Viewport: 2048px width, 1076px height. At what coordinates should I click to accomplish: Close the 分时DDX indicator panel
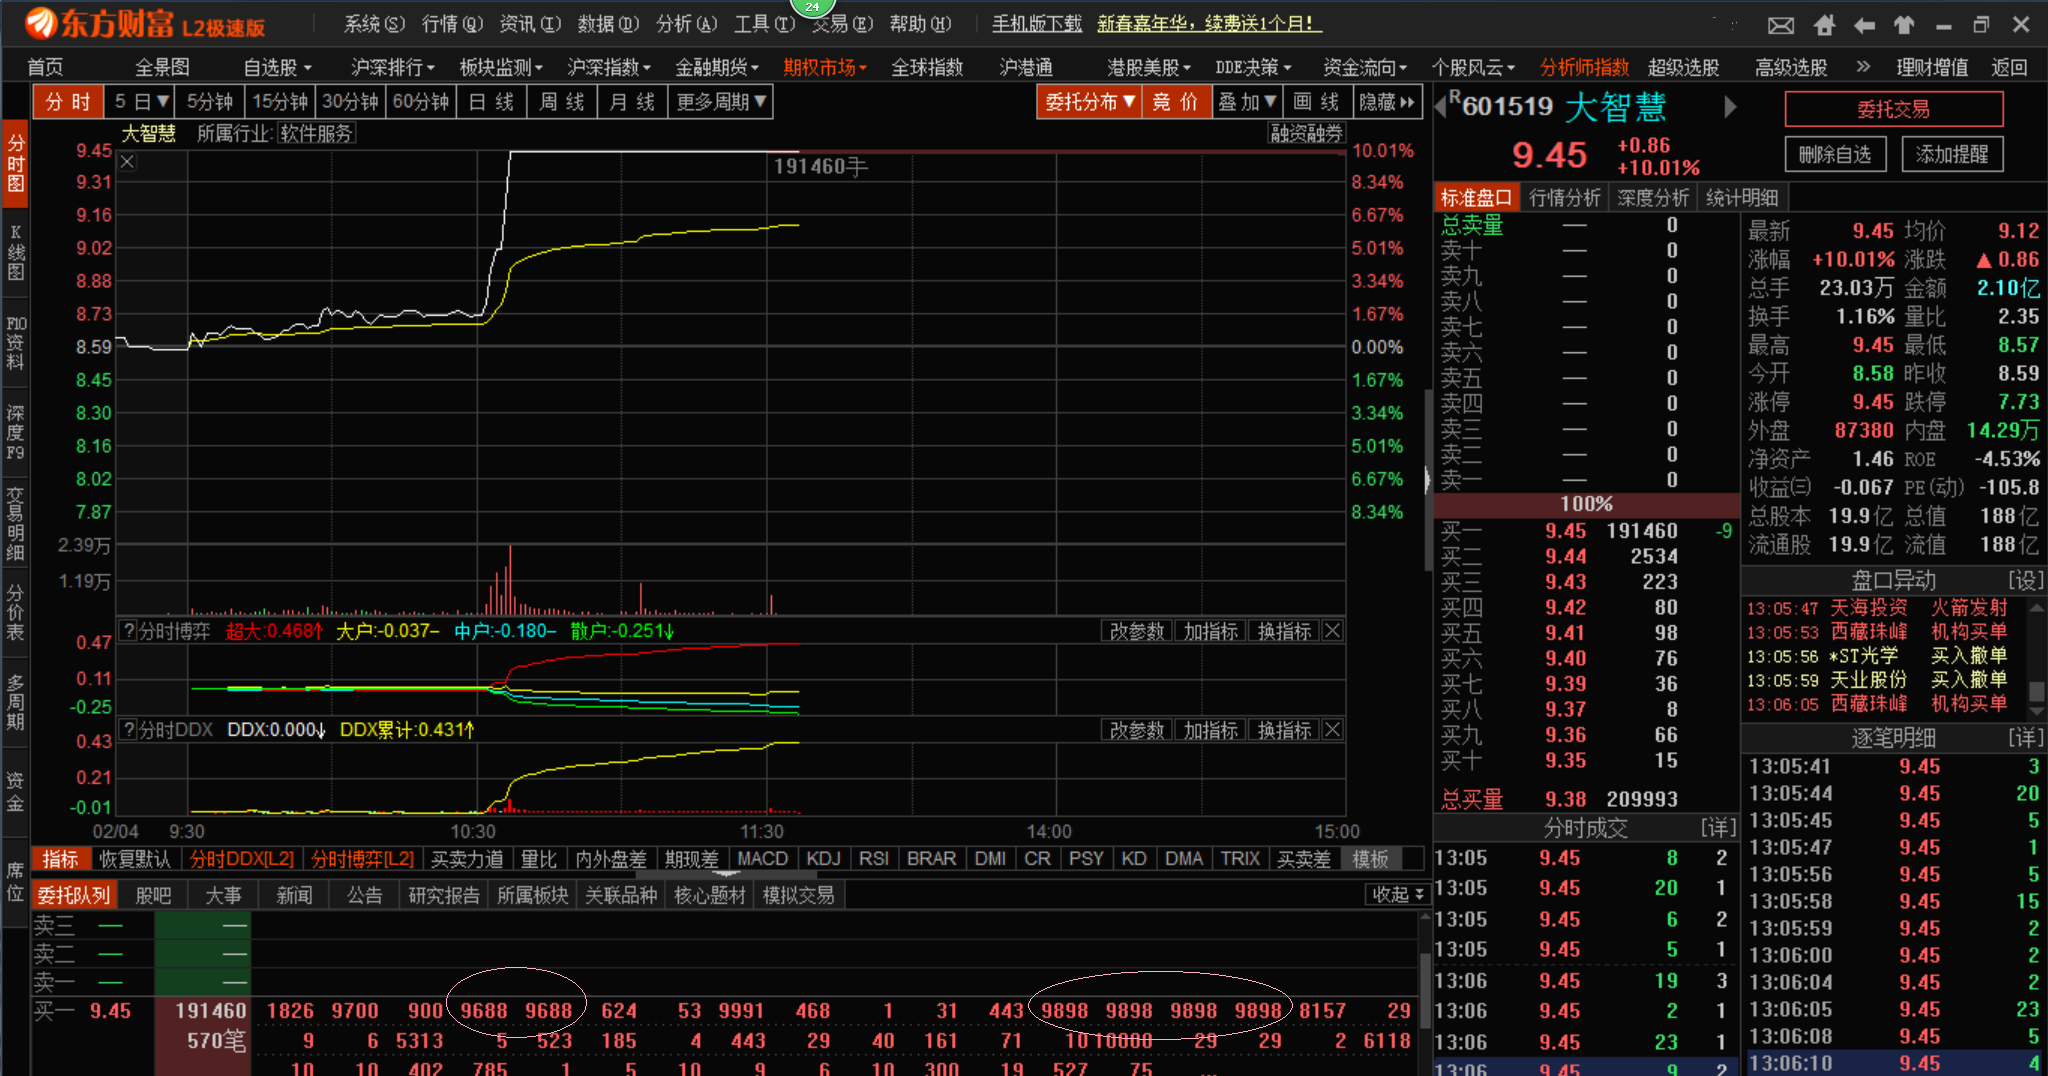(x=1332, y=730)
